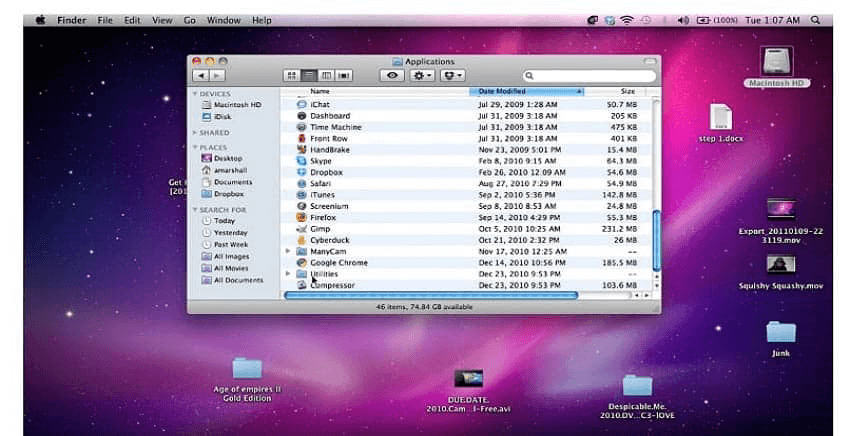Click the iTunes app icon
850x436 pixels.
[x=302, y=195]
